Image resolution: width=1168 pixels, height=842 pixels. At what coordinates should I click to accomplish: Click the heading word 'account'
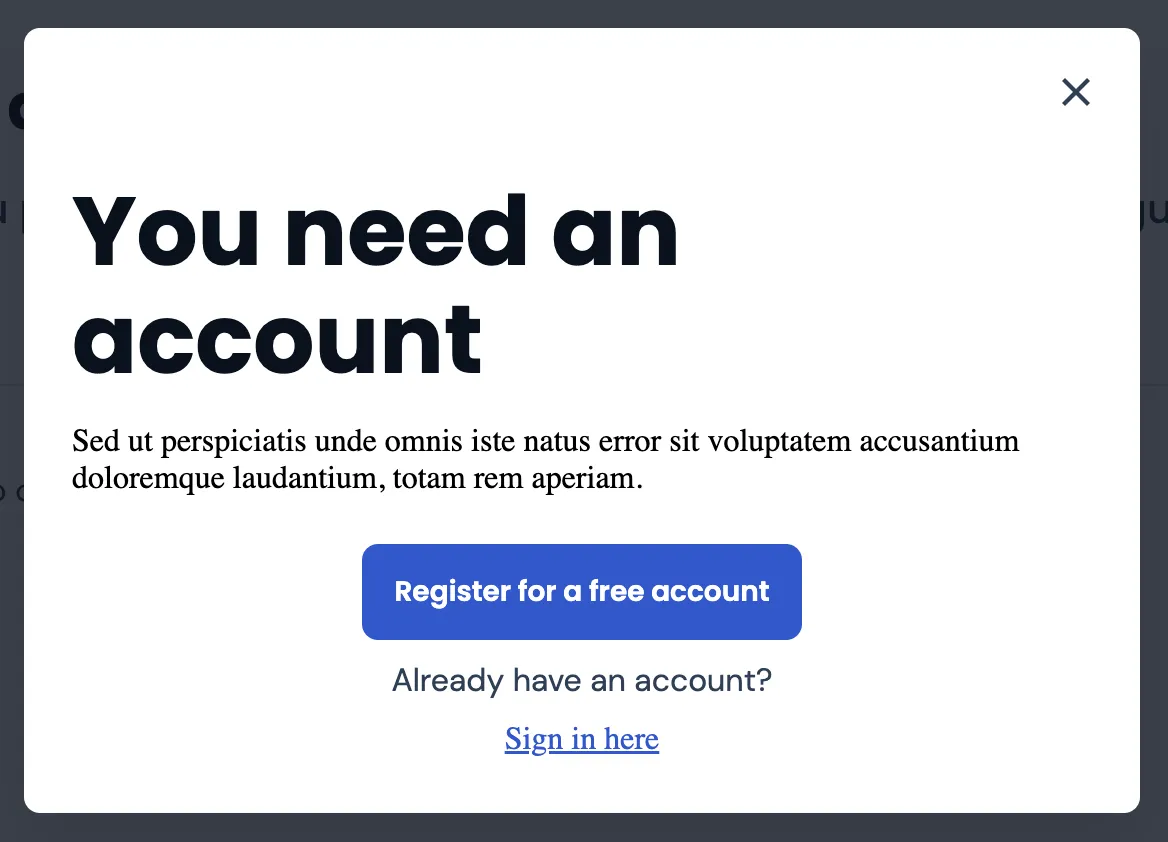pos(277,338)
